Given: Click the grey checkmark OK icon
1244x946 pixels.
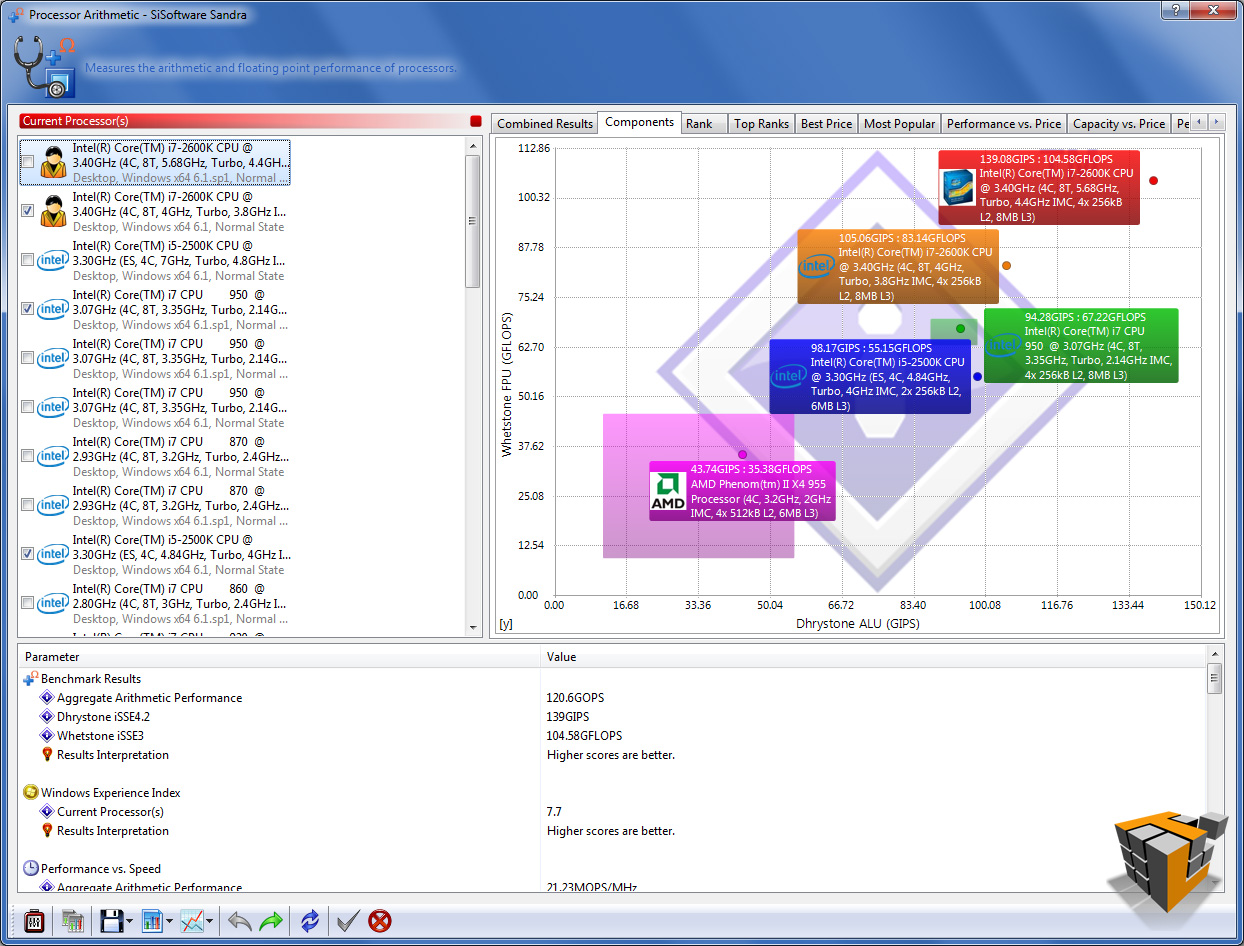Looking at the screenshot, I should coord(348,921).
